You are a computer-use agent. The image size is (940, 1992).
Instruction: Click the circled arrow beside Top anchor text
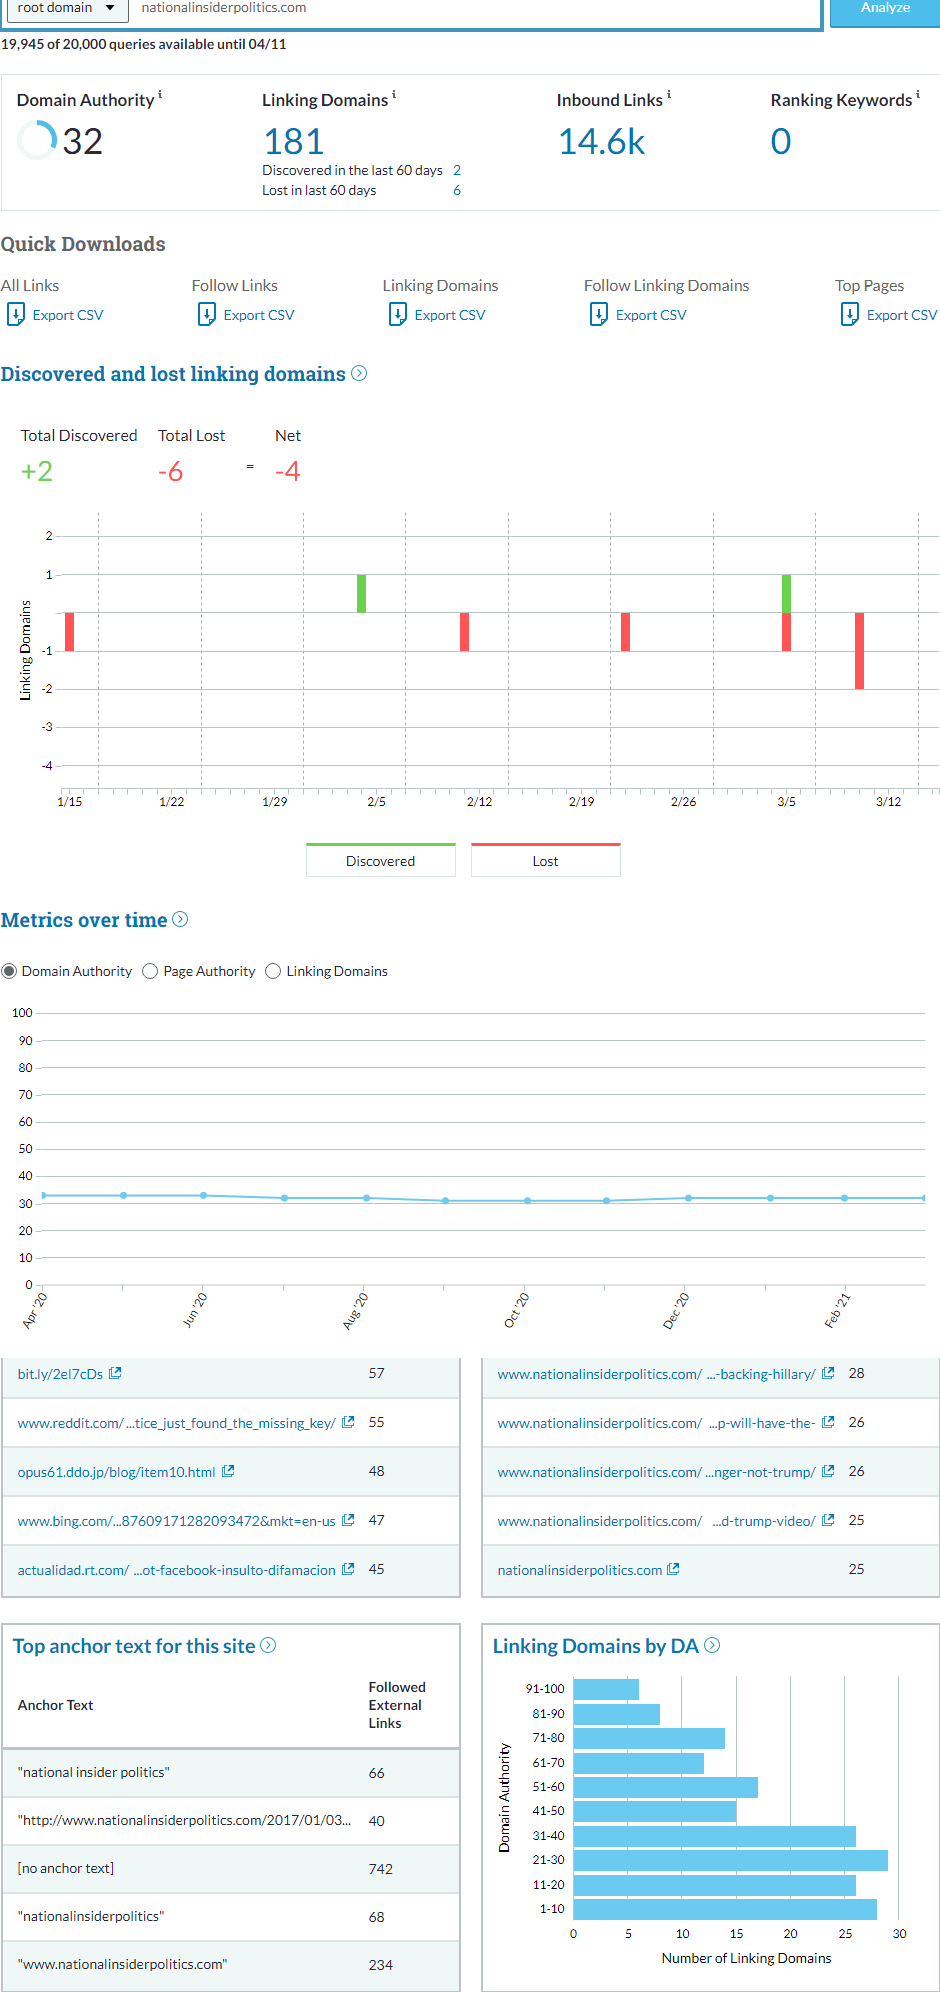[x=268, y=1645]
